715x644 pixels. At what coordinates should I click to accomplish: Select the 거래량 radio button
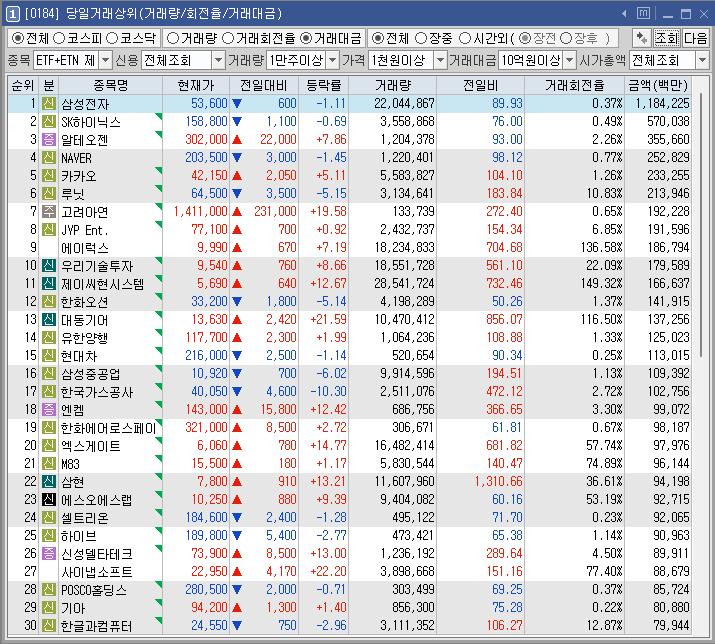tap(173, 38)
